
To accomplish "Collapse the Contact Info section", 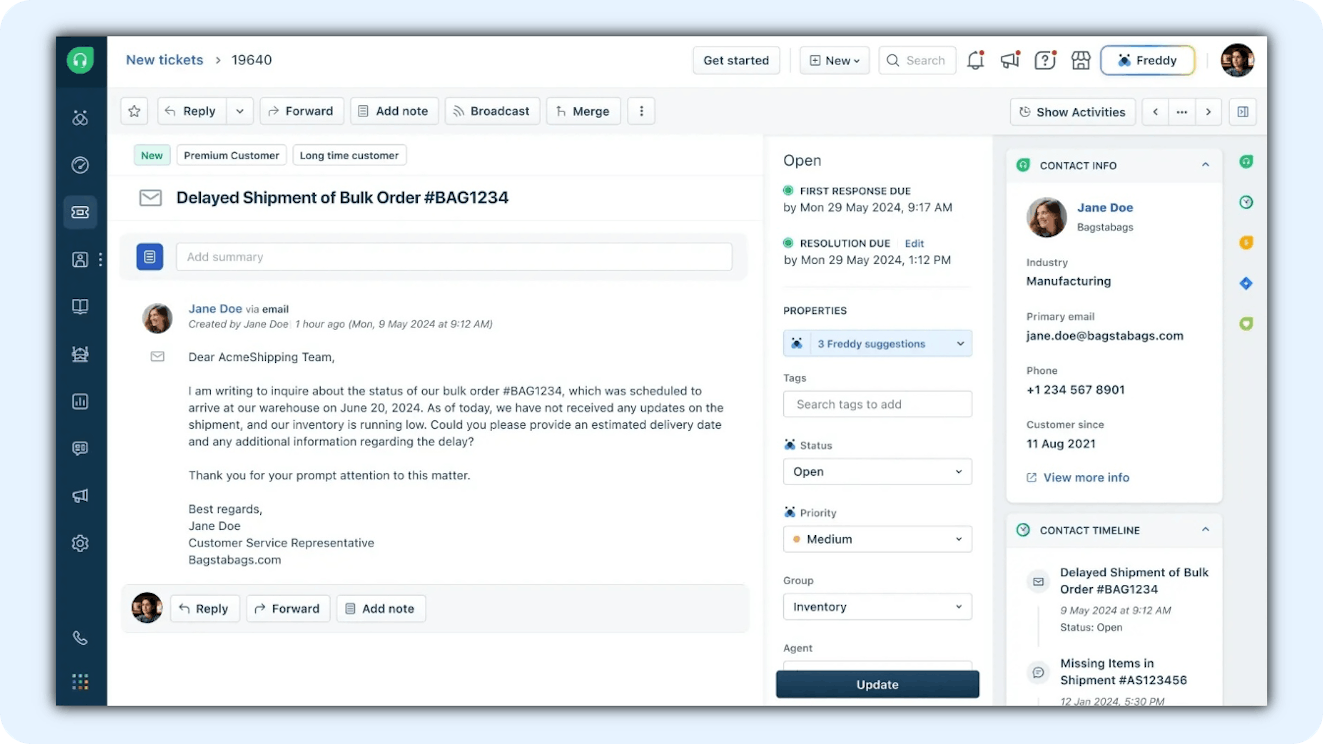I will click(x=1205, y=165).
